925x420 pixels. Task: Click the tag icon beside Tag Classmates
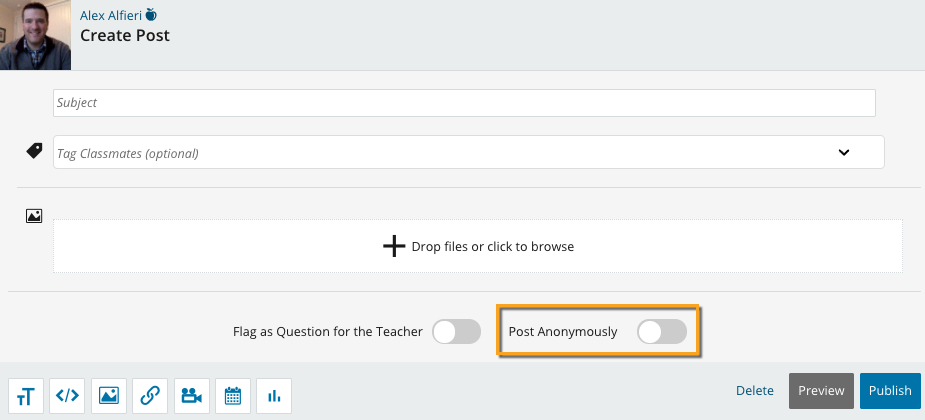(x=34, y=152)
